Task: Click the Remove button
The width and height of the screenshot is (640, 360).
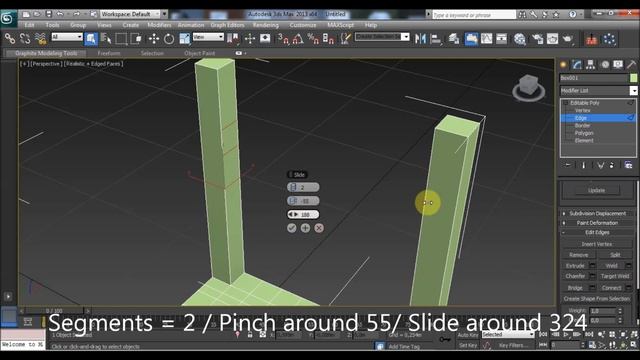Action: click(579, 255)
